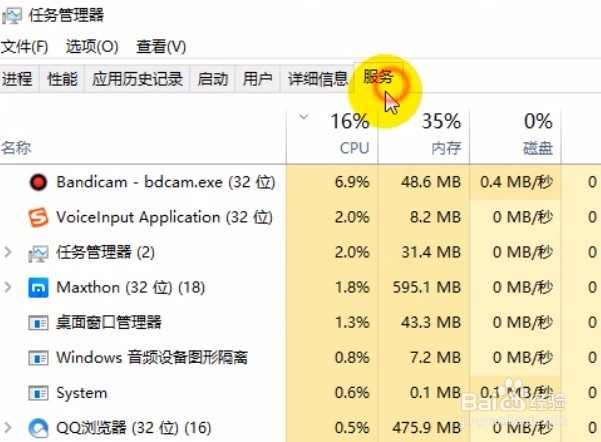This screenshot has height=442, width=601.
Task: Click the 0.5% CPU value for QQ浏览器
Action: pyautogui.click(x=352, y=428)
